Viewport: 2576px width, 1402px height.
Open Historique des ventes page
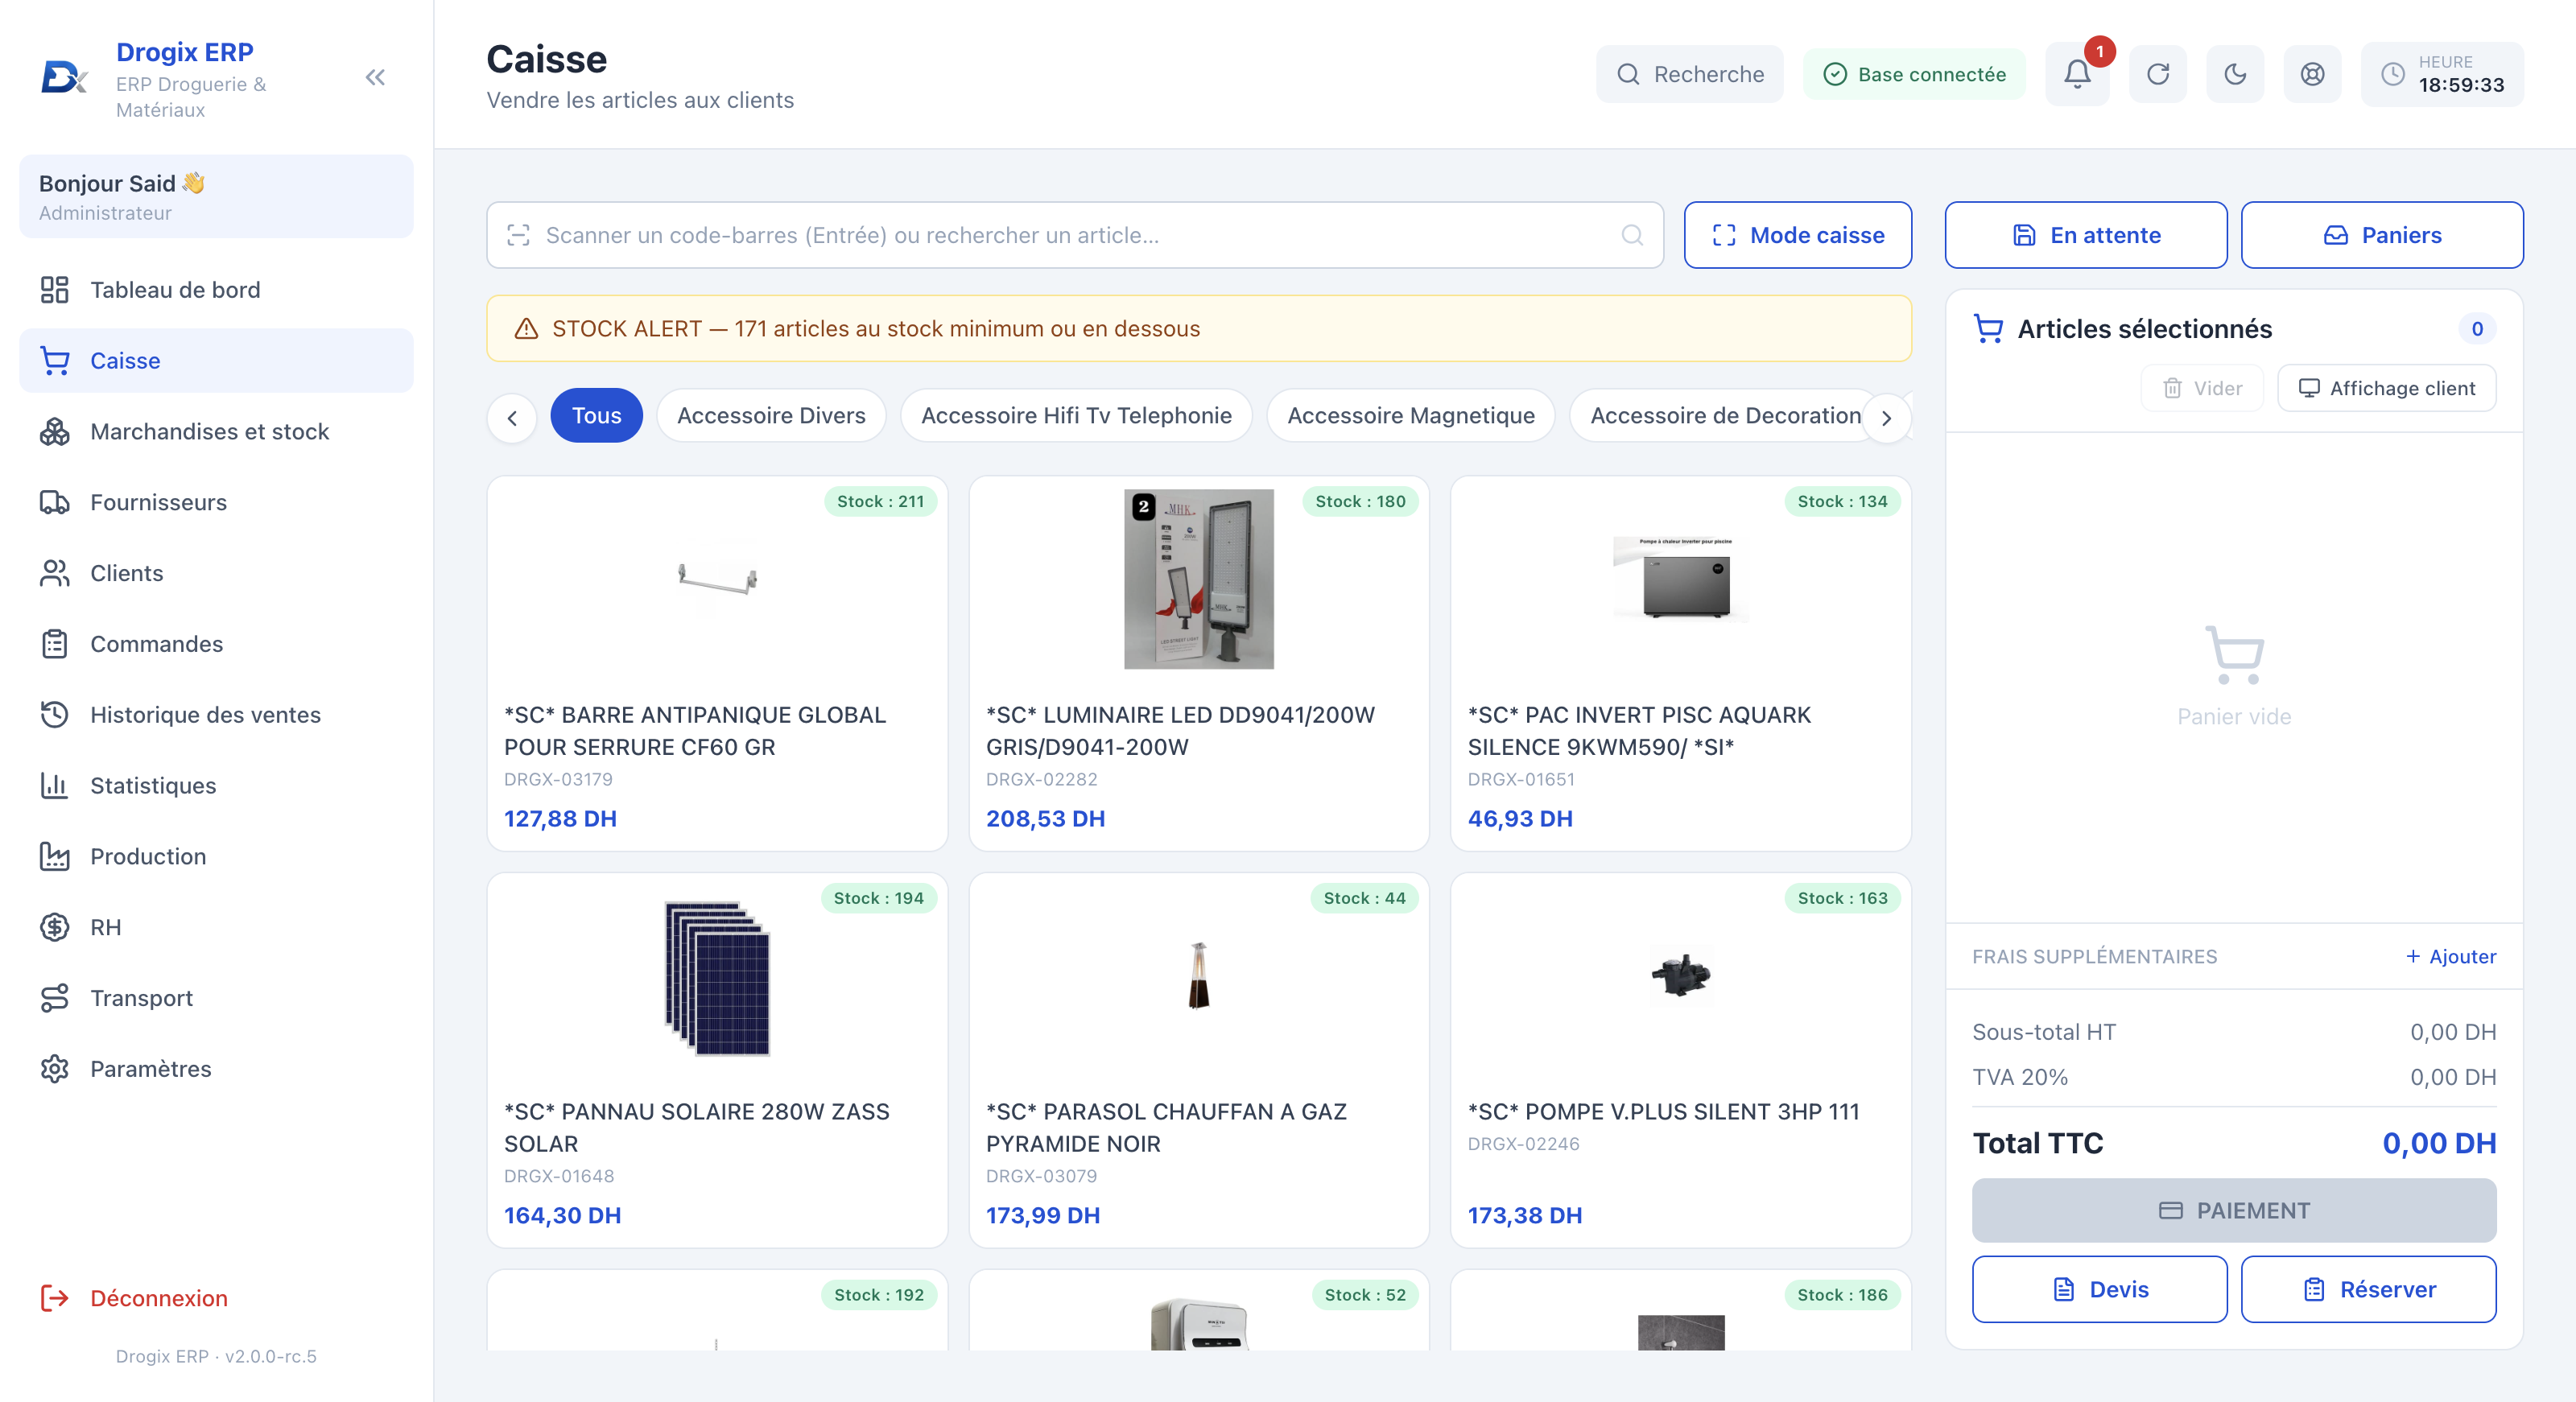(216, 714)
